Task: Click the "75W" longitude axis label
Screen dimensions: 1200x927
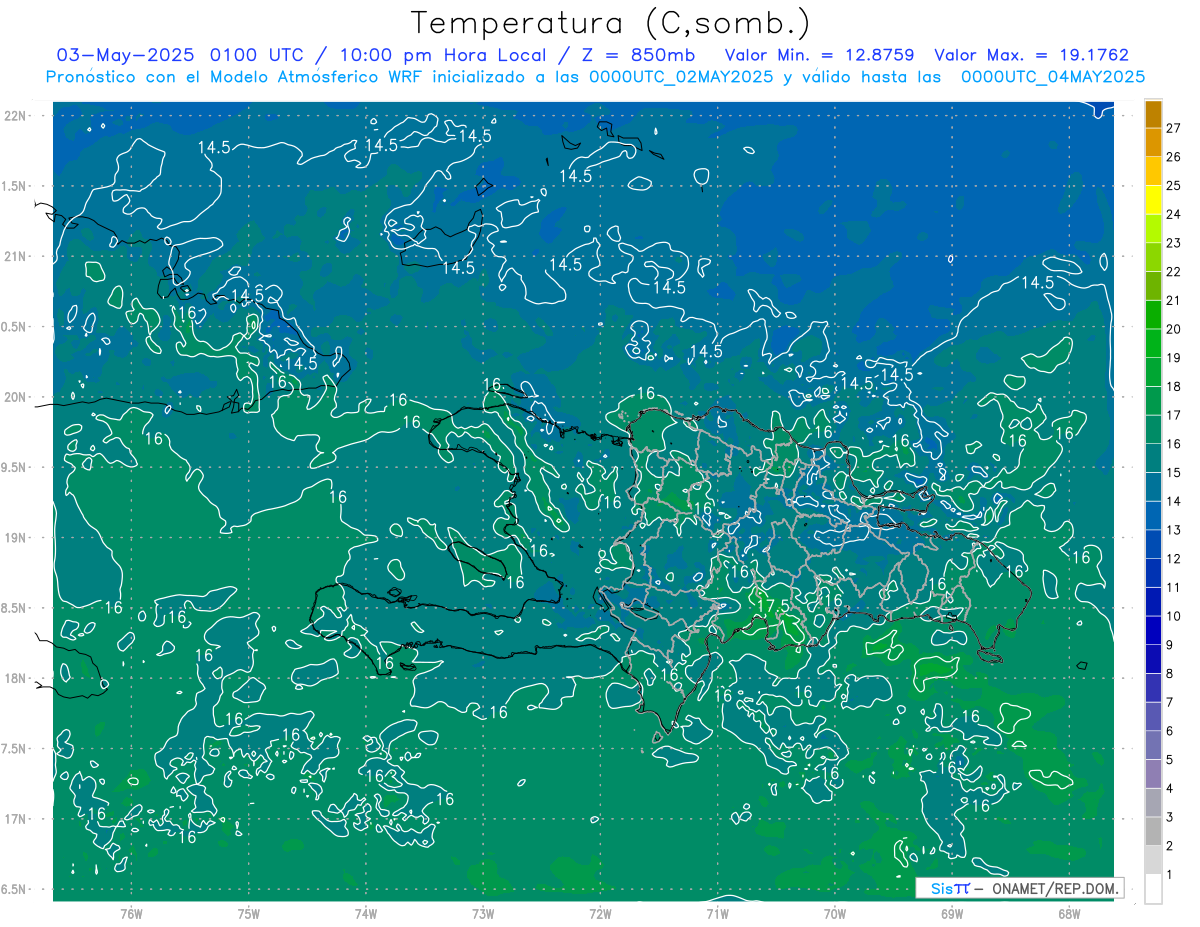Action: (x=249, y=913)
